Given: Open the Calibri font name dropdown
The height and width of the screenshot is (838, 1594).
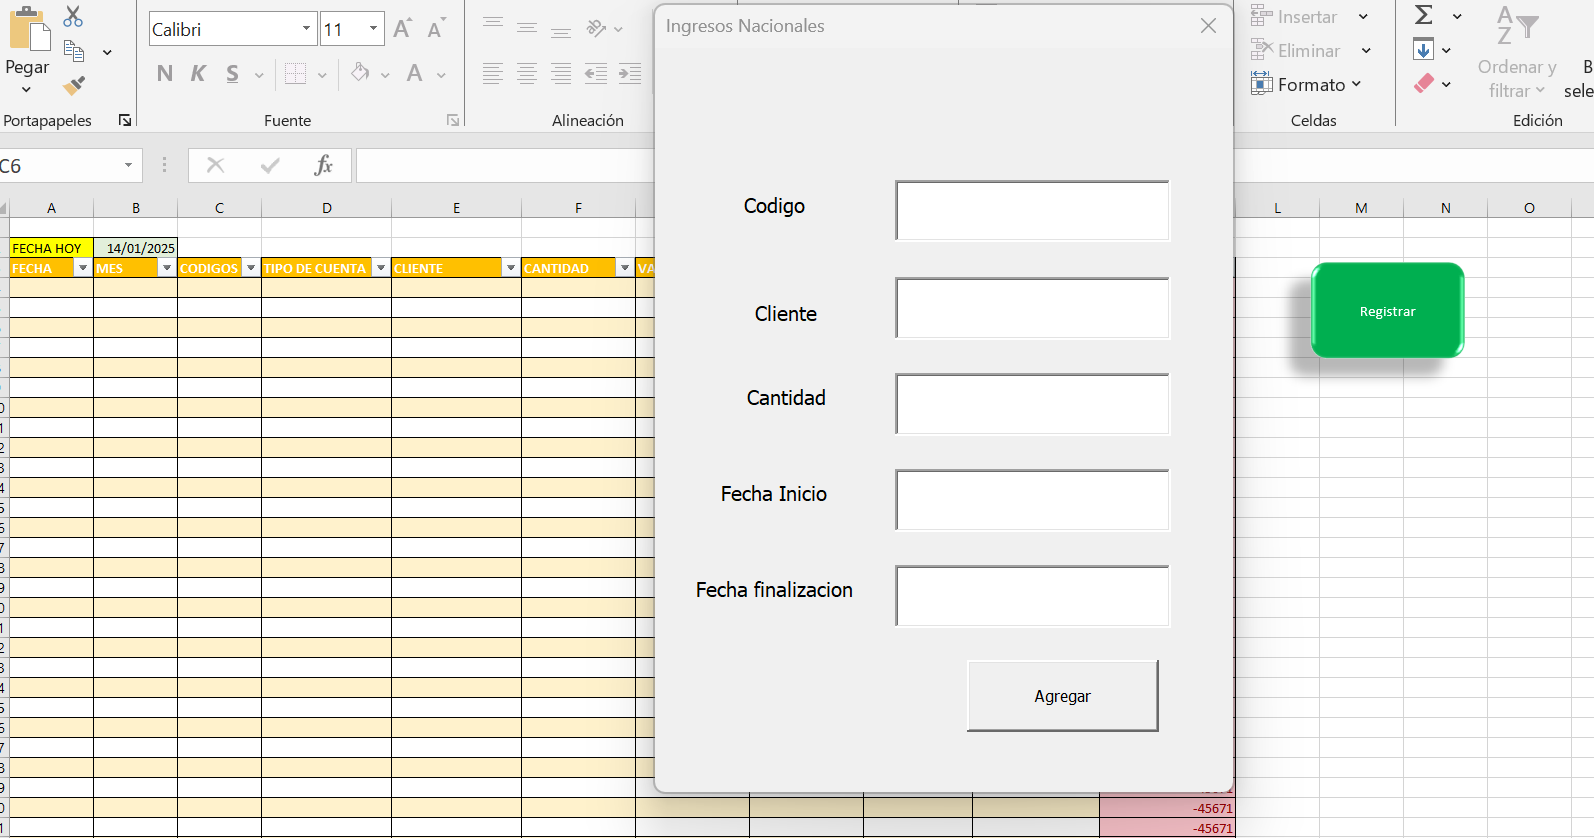Looking at the screenshot, I should 306,29.
